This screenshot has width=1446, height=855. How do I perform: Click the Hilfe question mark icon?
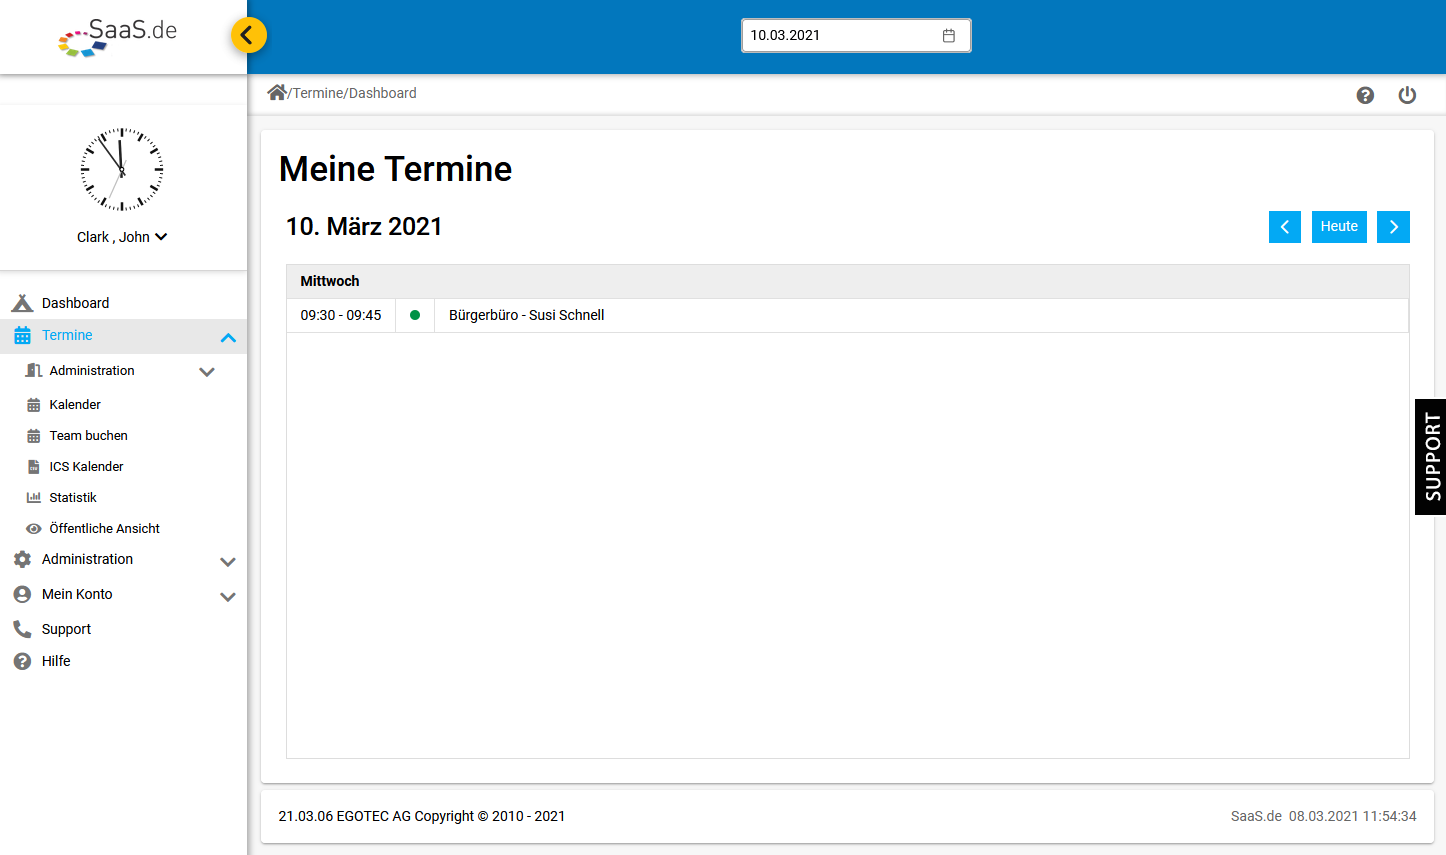point(22,661)
